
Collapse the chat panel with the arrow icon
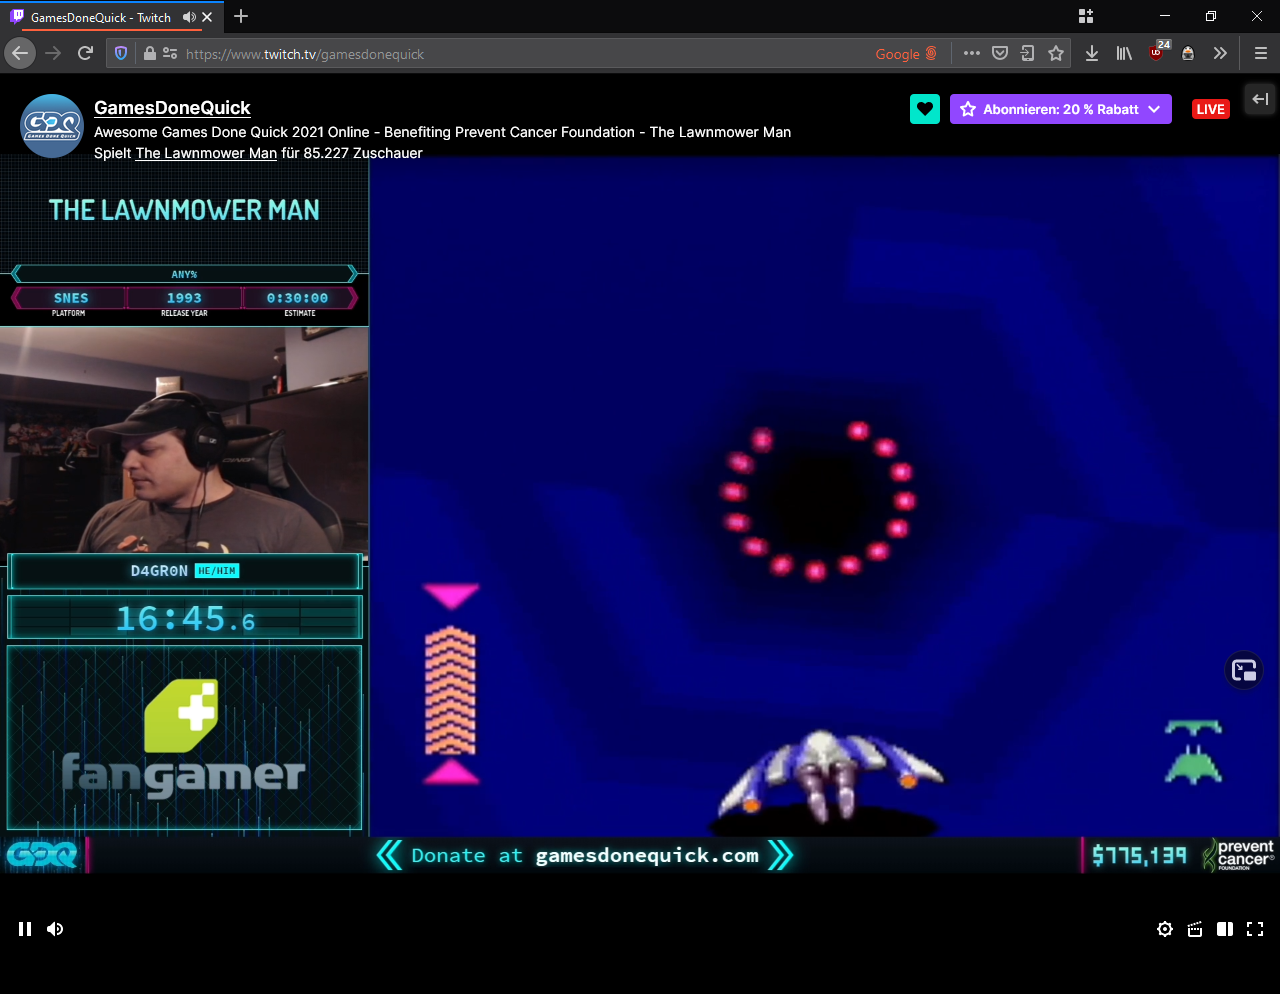pyautogui.click(x=1260, y=99)
